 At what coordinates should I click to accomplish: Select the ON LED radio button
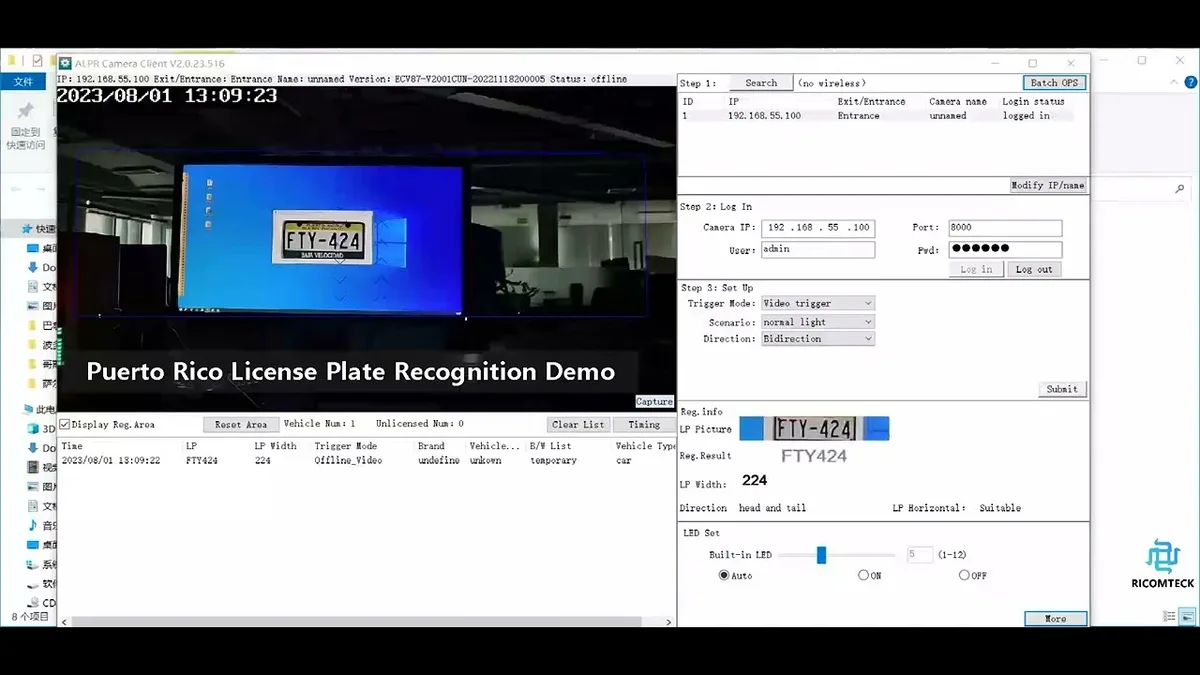[x=863, y=575]
